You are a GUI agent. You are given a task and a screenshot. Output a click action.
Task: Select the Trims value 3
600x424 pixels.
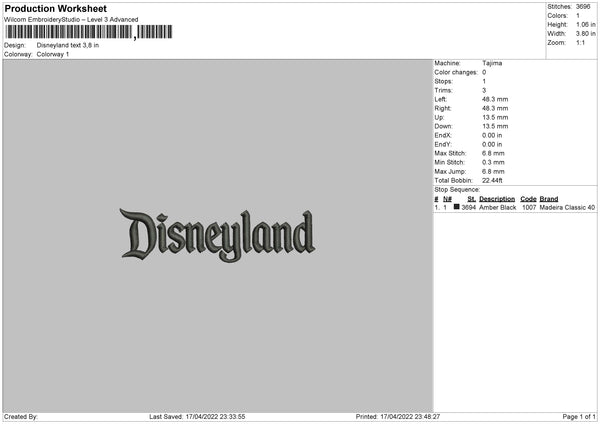point(484,90)
